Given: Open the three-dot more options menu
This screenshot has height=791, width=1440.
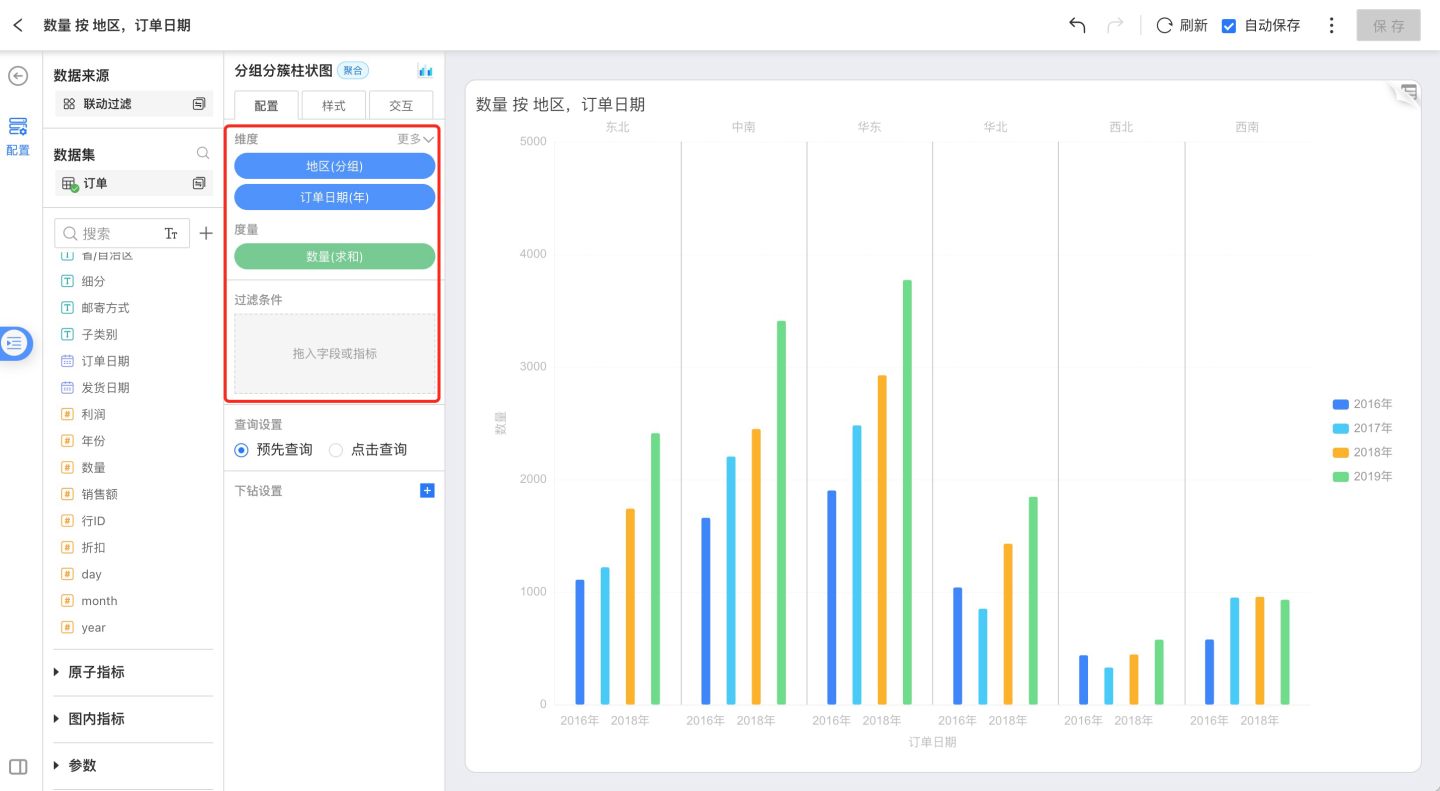Looking at the screenshot, I should [1331, 25].
